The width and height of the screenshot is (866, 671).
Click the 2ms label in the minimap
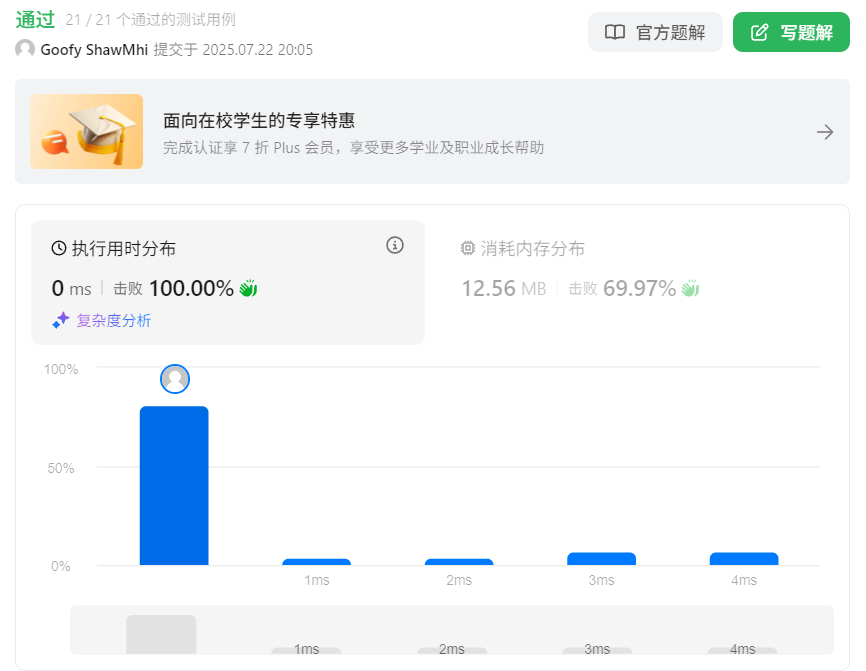tap(452, 649)
